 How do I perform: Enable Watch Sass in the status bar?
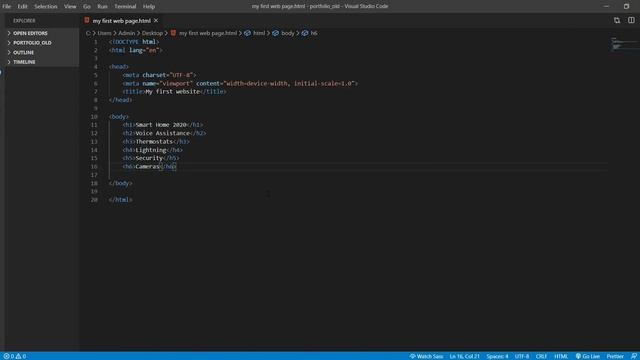pos(426,356)
